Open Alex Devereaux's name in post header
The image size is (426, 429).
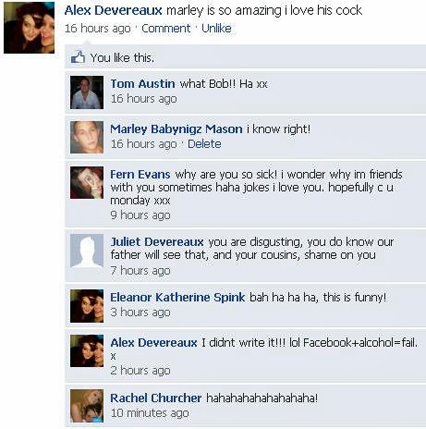tap(113, 10)
